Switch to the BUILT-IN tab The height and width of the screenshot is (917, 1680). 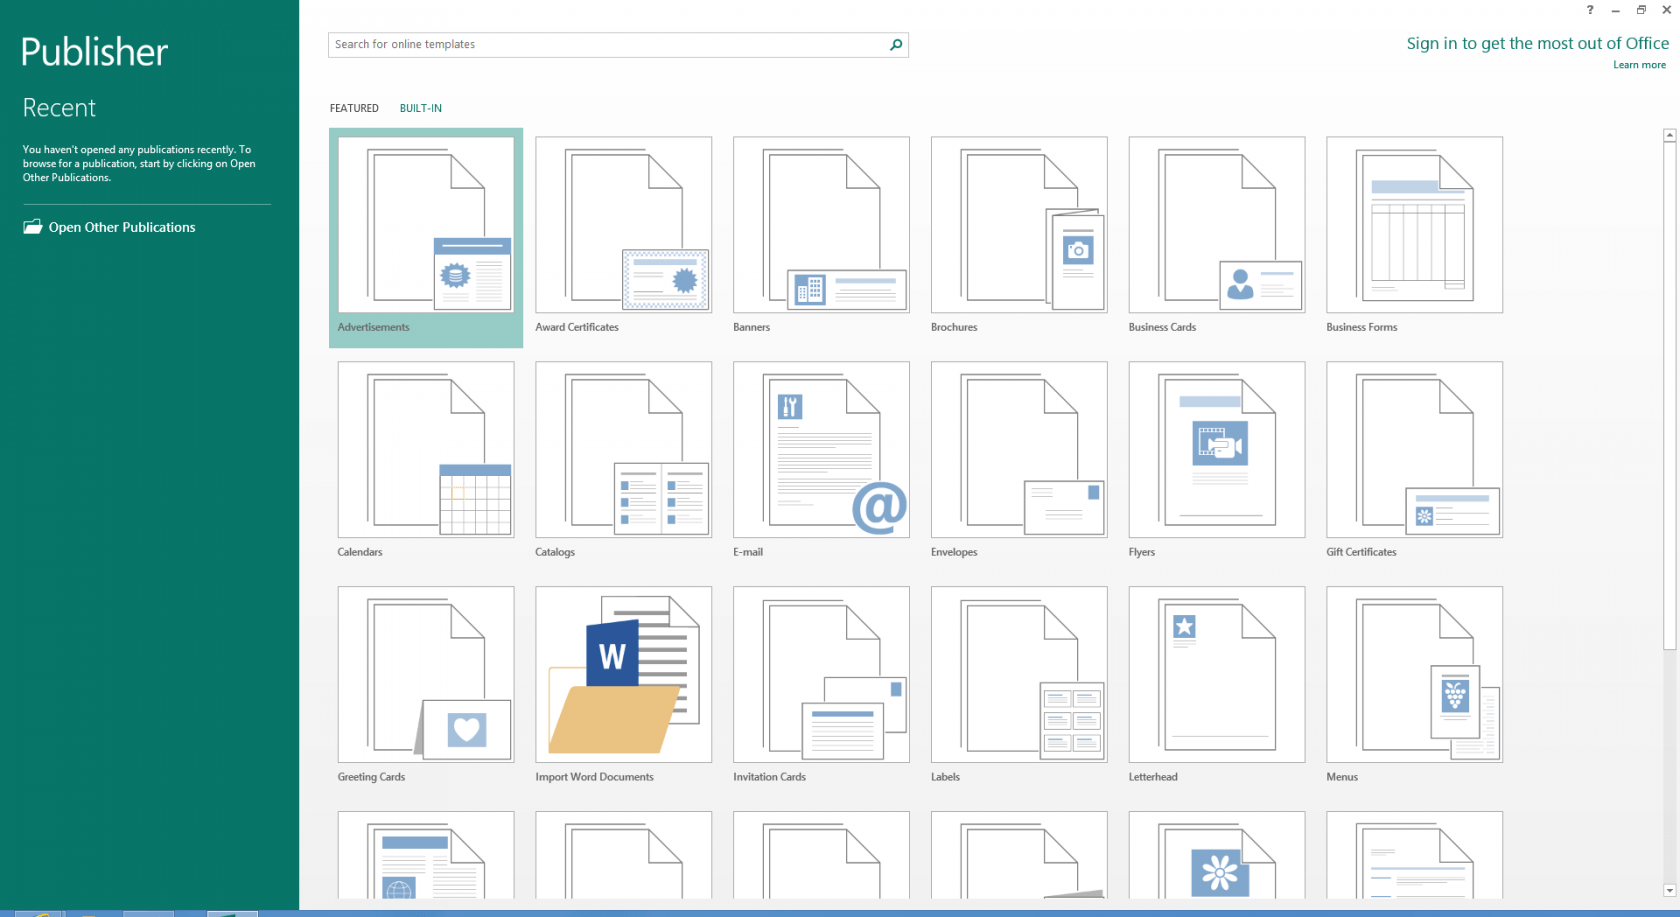(x=421, y=108)
